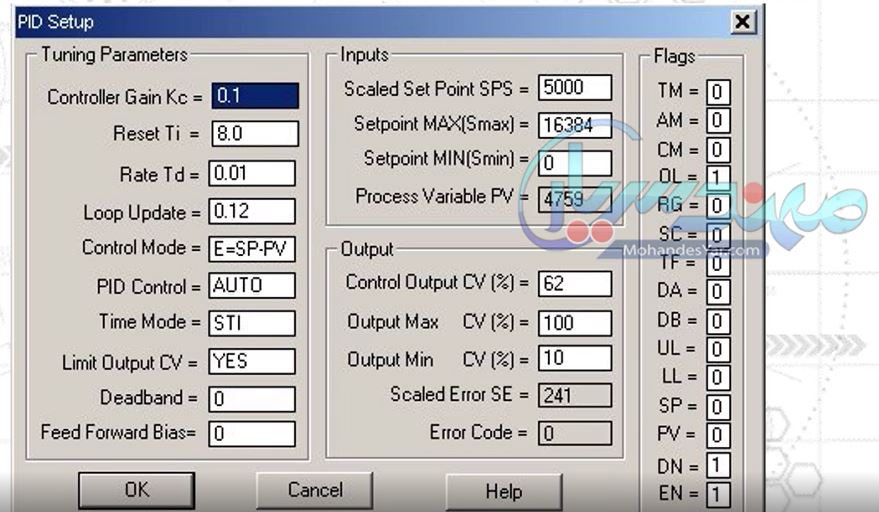Click the Scaled Set Point SPS field
This screenshot has width=879, height=512.
[574, 87]
